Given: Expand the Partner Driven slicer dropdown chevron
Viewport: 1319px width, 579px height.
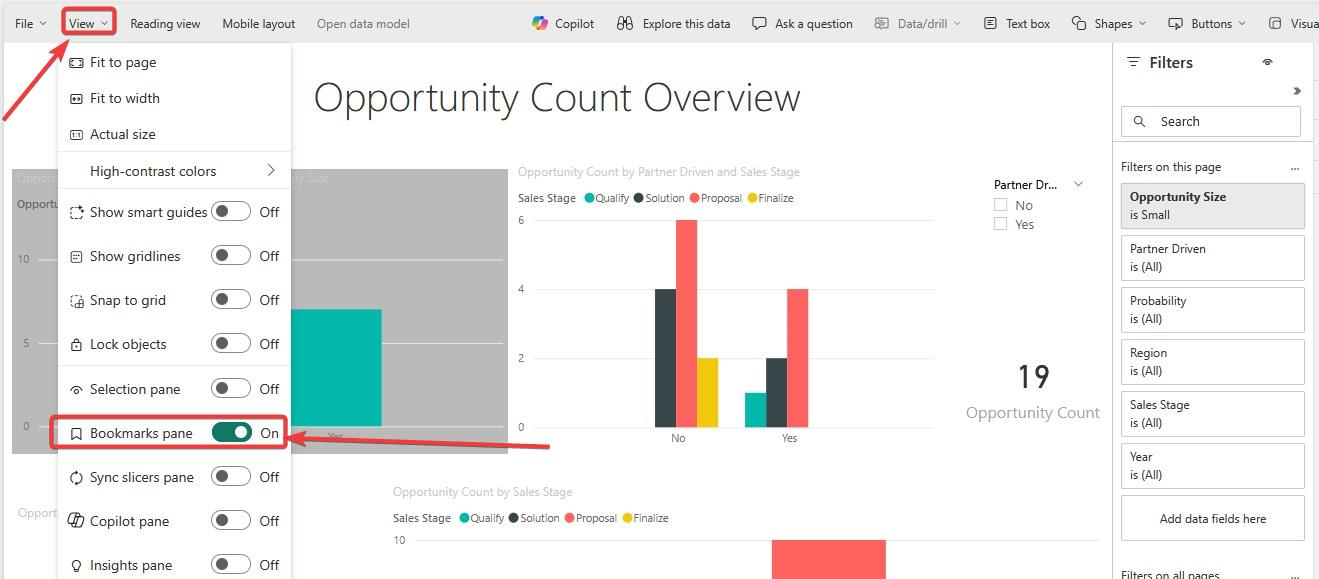Looking at the screenshot, I should coord(1078,184).
